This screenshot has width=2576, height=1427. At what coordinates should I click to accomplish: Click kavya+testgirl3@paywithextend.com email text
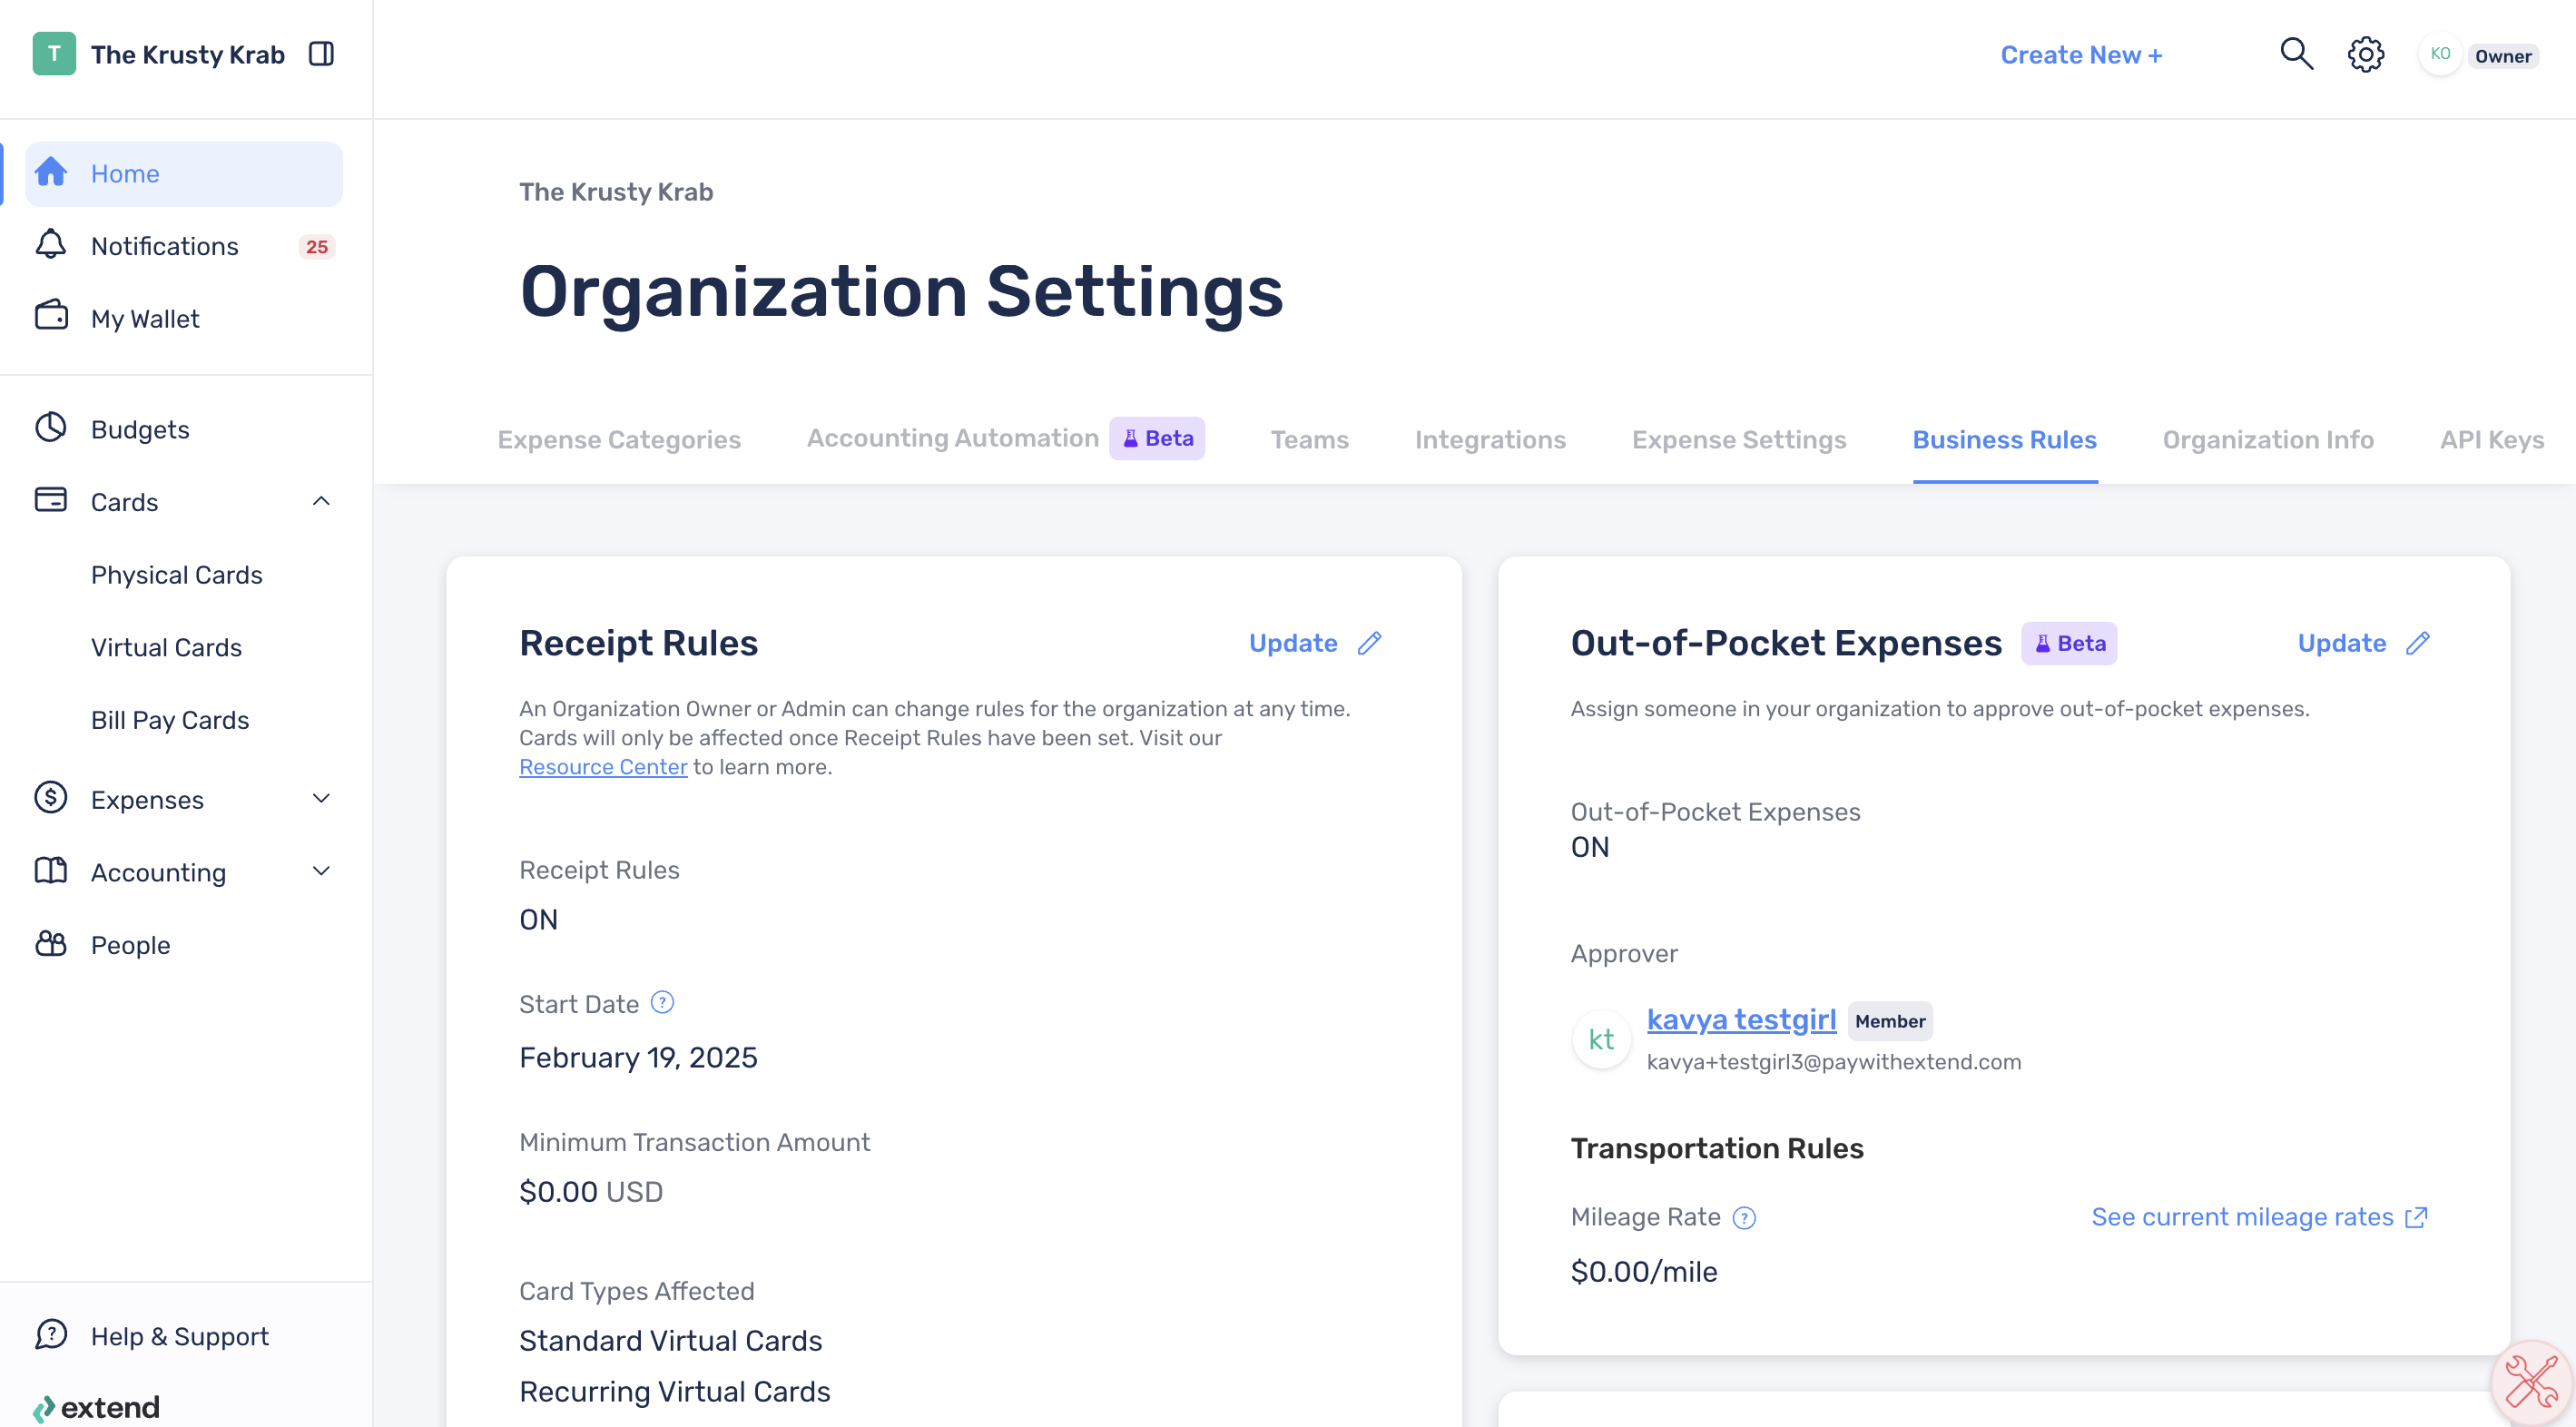[x=1833, y=1062]
